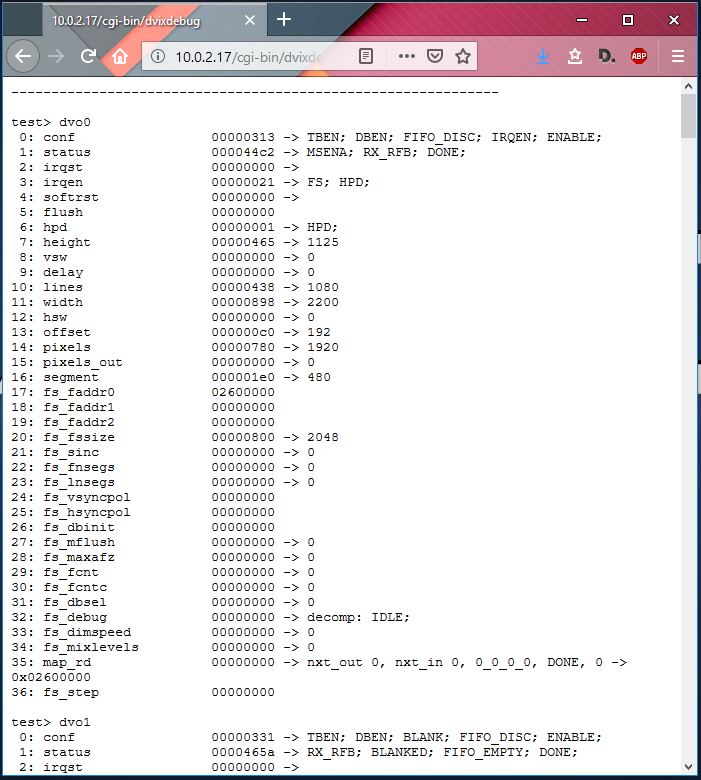The image size is (701, 780).
Task: Save page to Pocket
Action: pyautogui.click(x=435, y=56)
